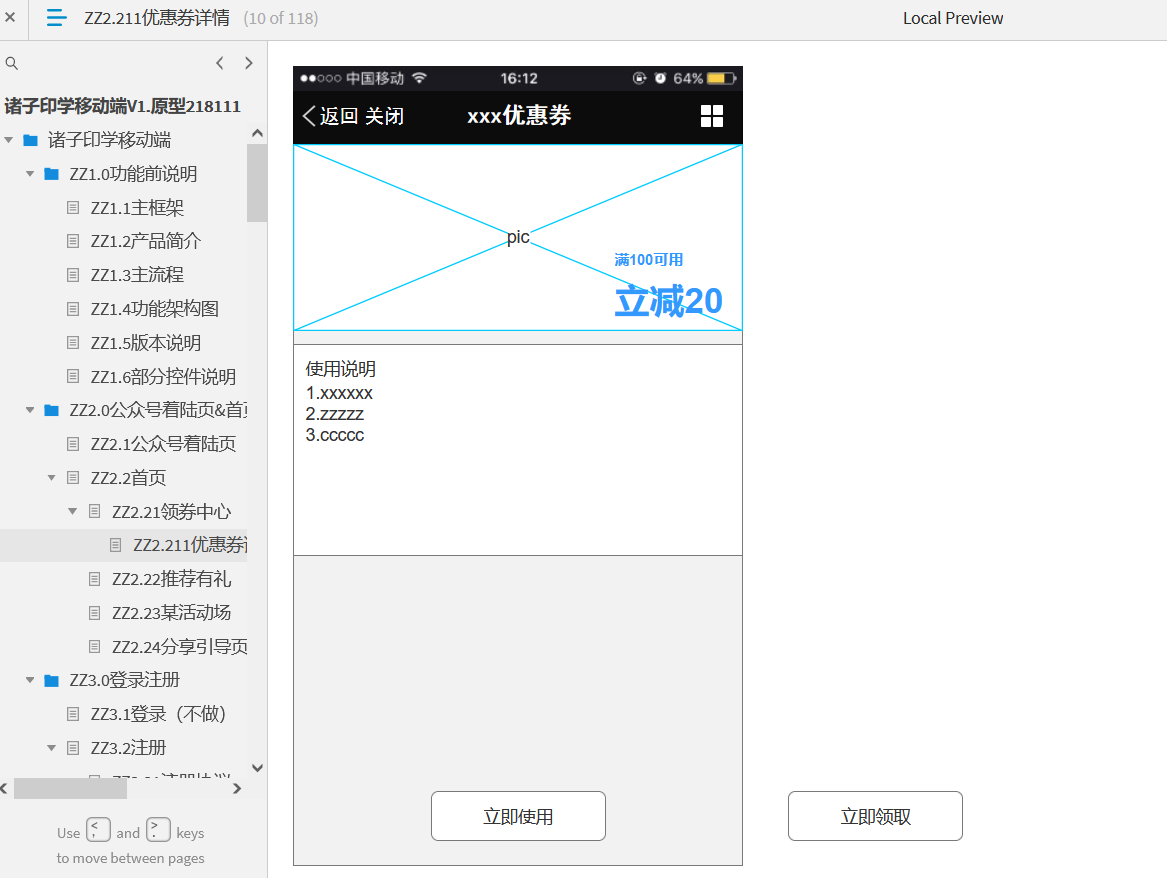Collapse the ZZ2.0公众号着陆页 folder arrow
Screen dimensions: 1167x878
click(x=30, y=410)
